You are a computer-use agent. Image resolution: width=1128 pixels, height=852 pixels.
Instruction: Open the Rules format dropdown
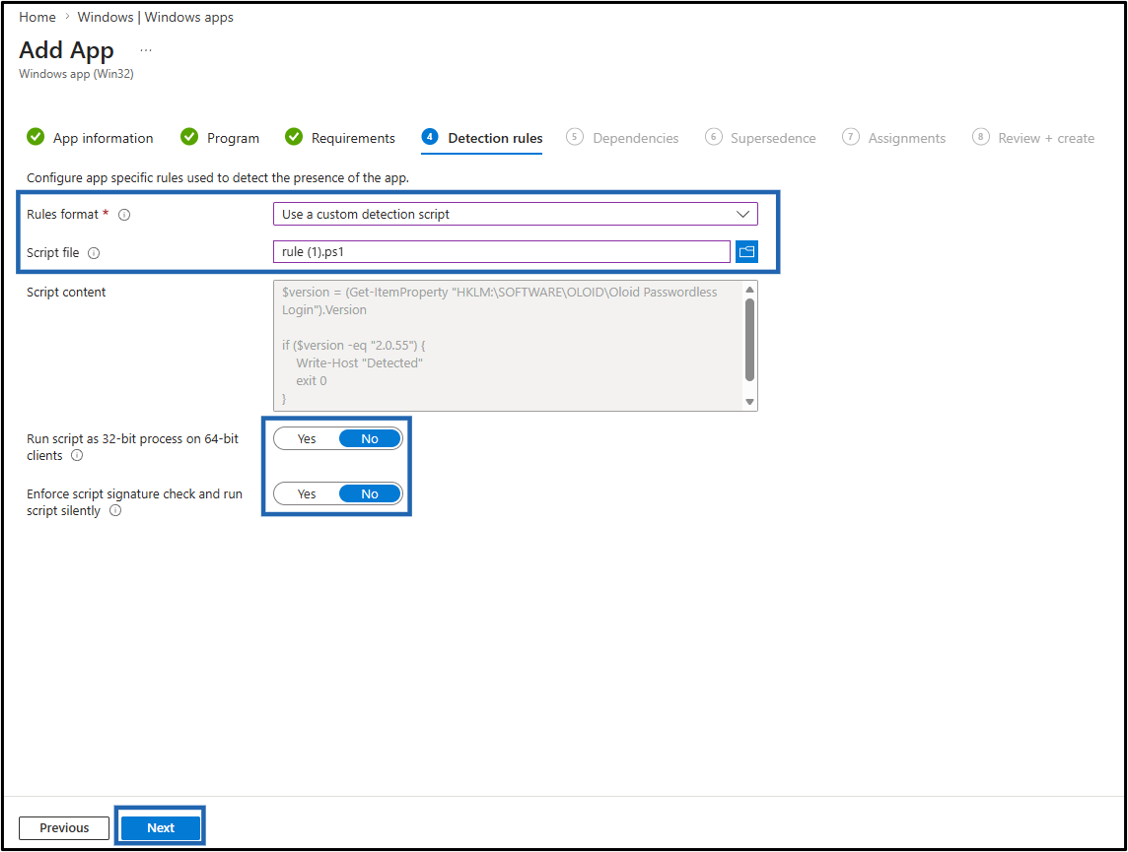pyautogui.click(x=515, y=214)
